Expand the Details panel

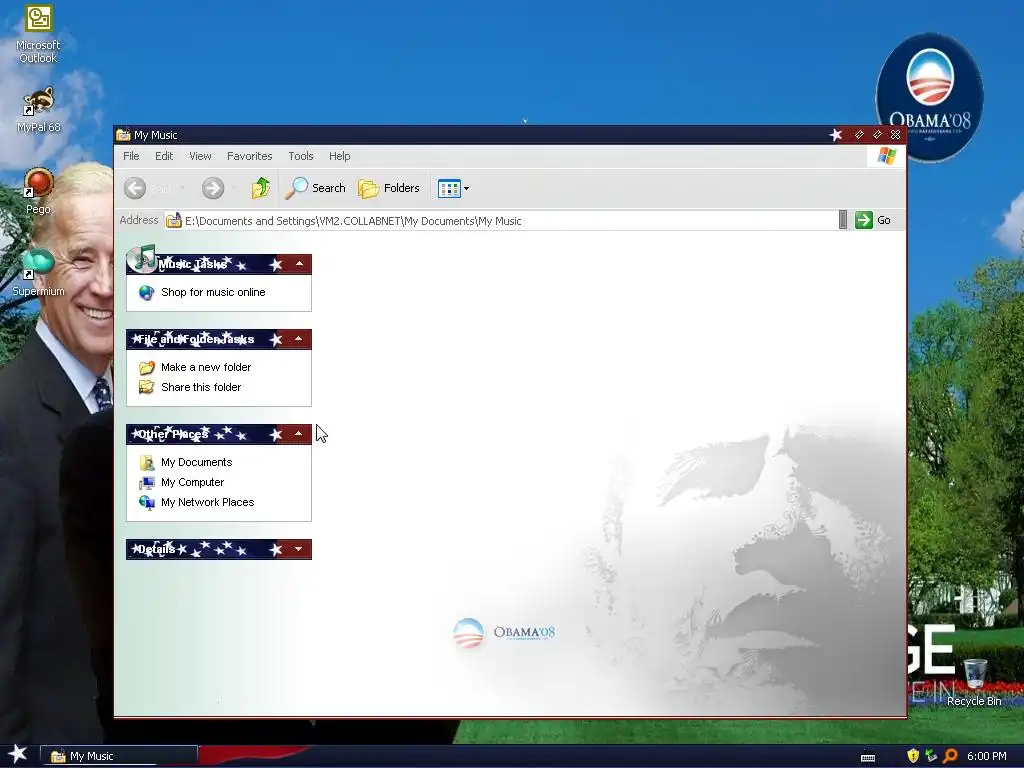click(298, 549)
